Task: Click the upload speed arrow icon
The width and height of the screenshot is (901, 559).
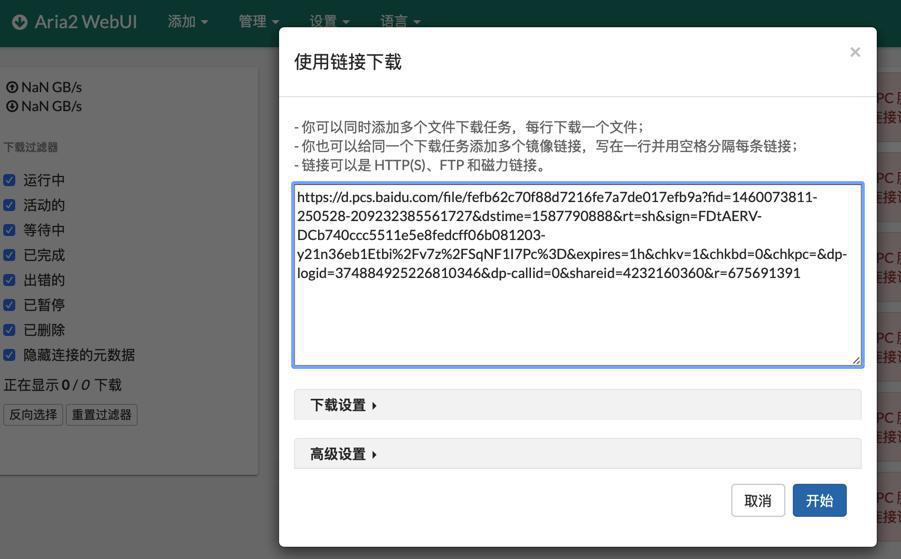Action: (12, 87)
